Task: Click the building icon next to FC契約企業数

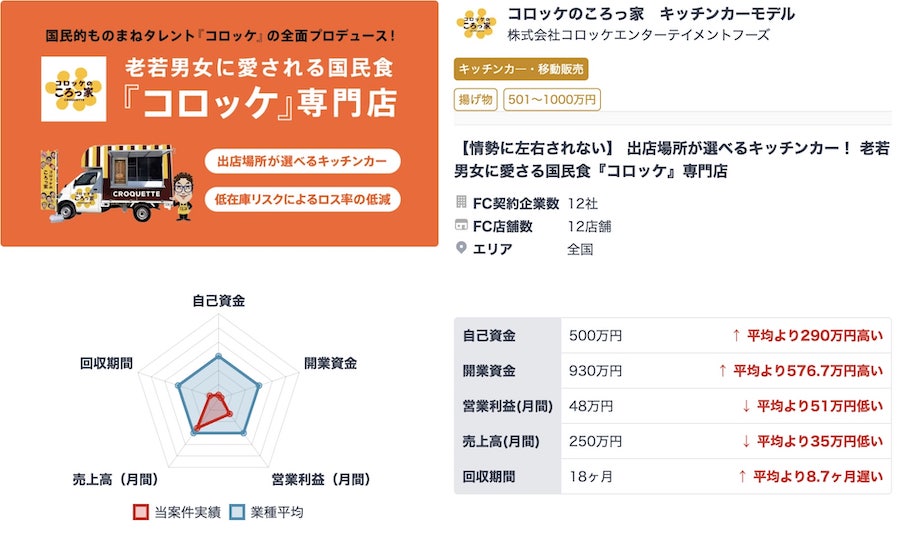Action: click(x=461, y=201)
